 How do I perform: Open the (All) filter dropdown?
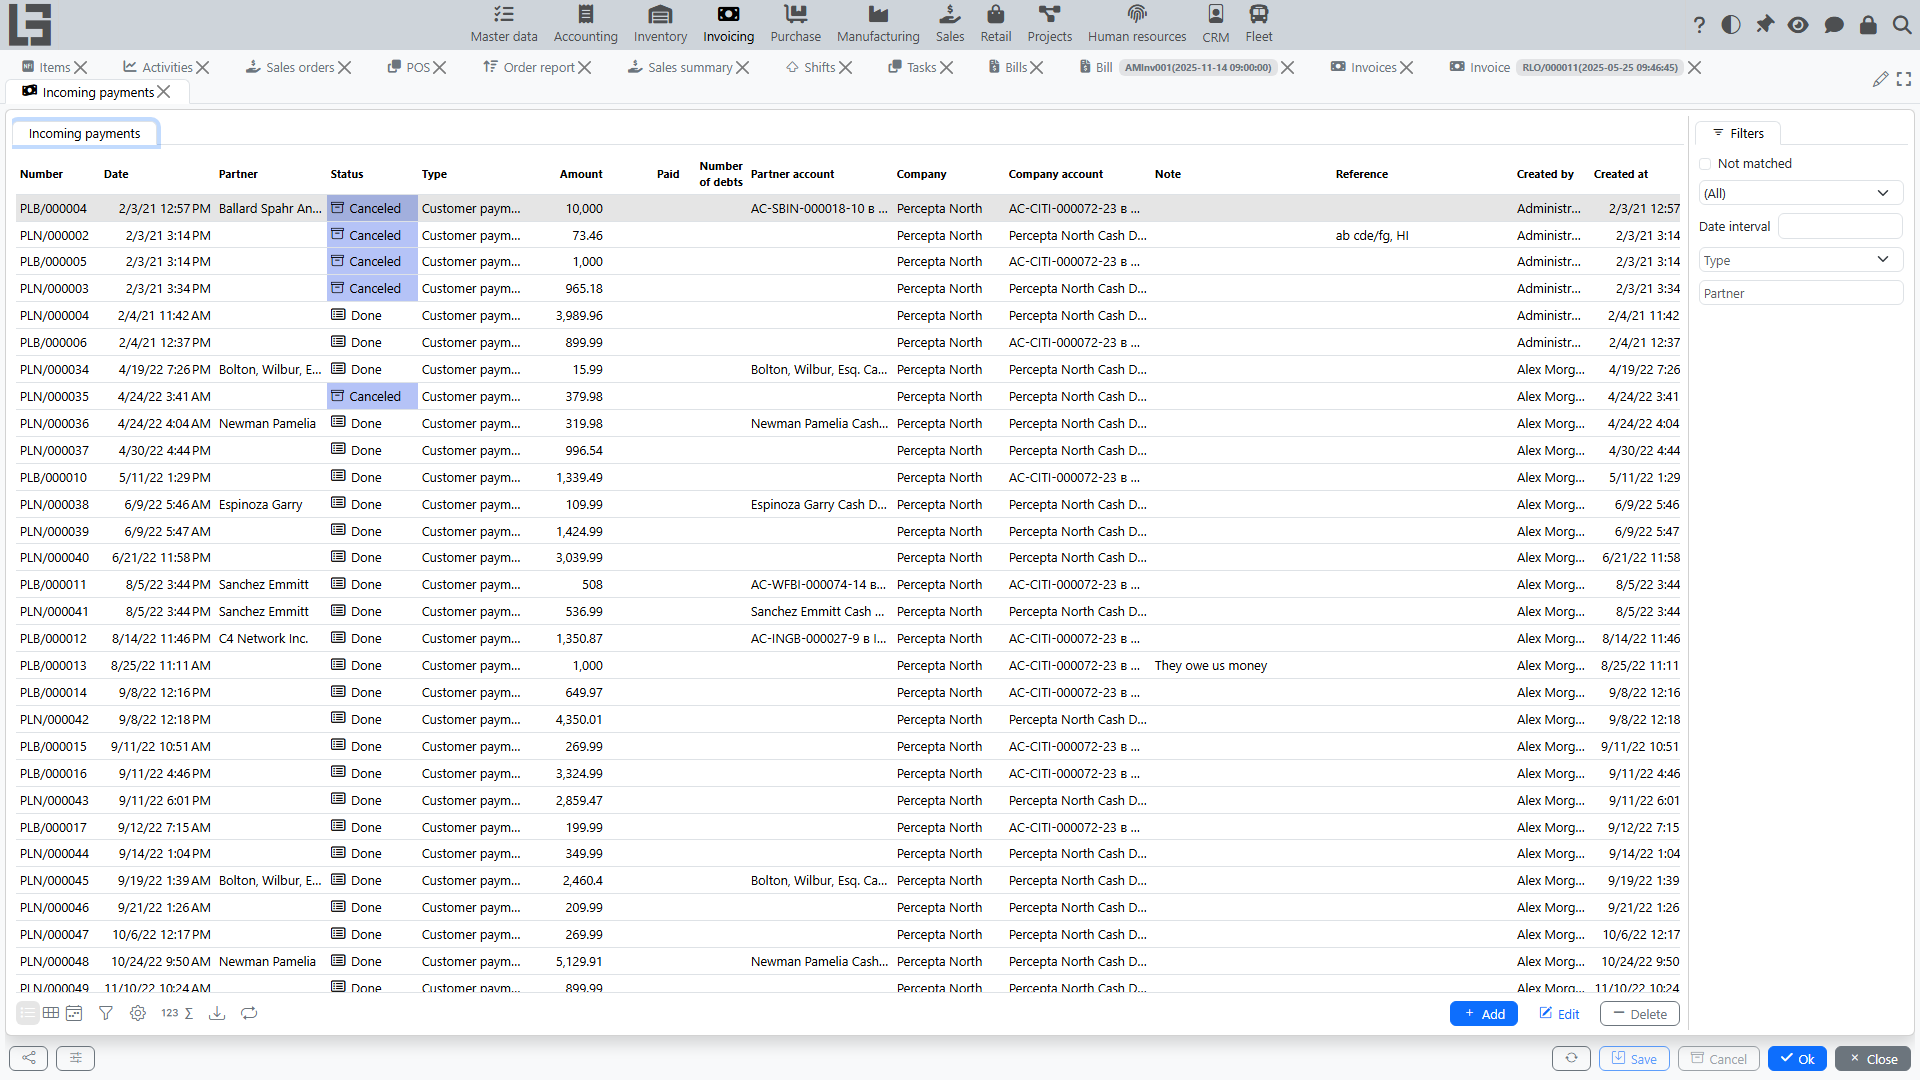1799,193
